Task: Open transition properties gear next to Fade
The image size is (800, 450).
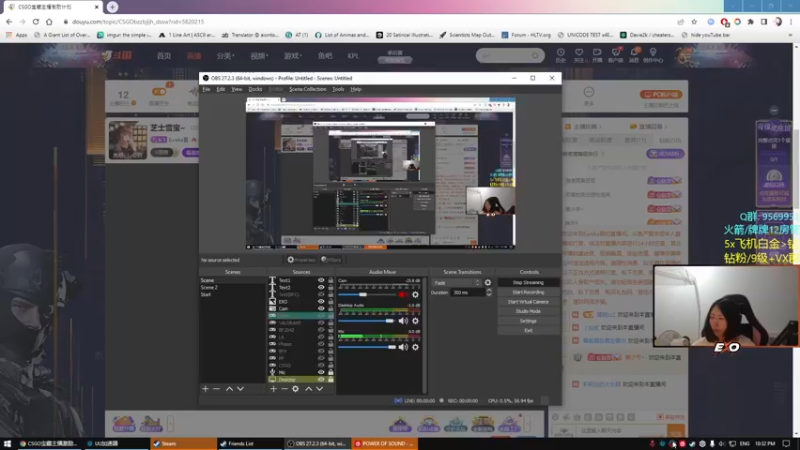Action: coord(488,283)
